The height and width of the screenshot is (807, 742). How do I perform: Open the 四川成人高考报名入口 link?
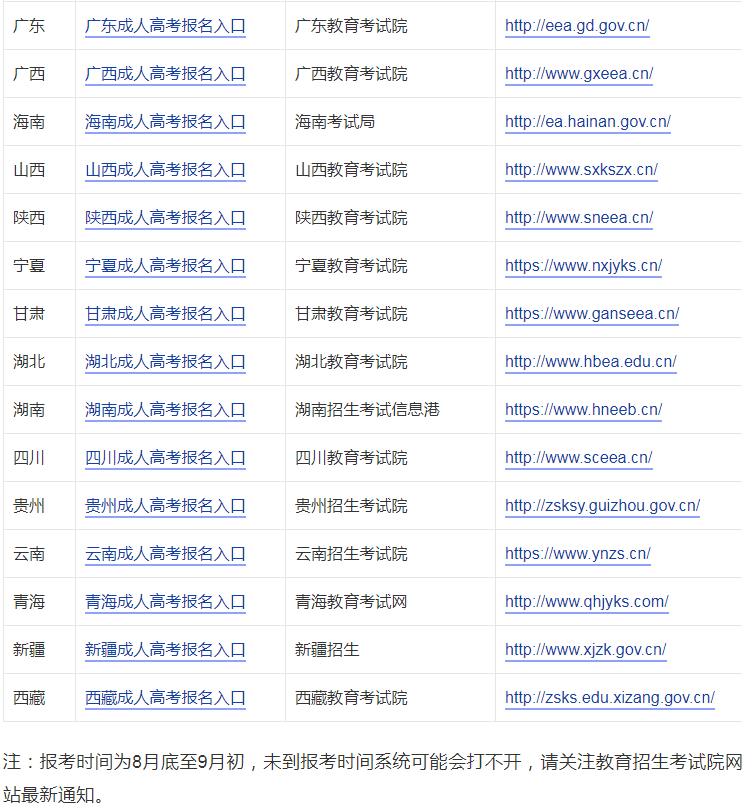[x=165, y=458]
